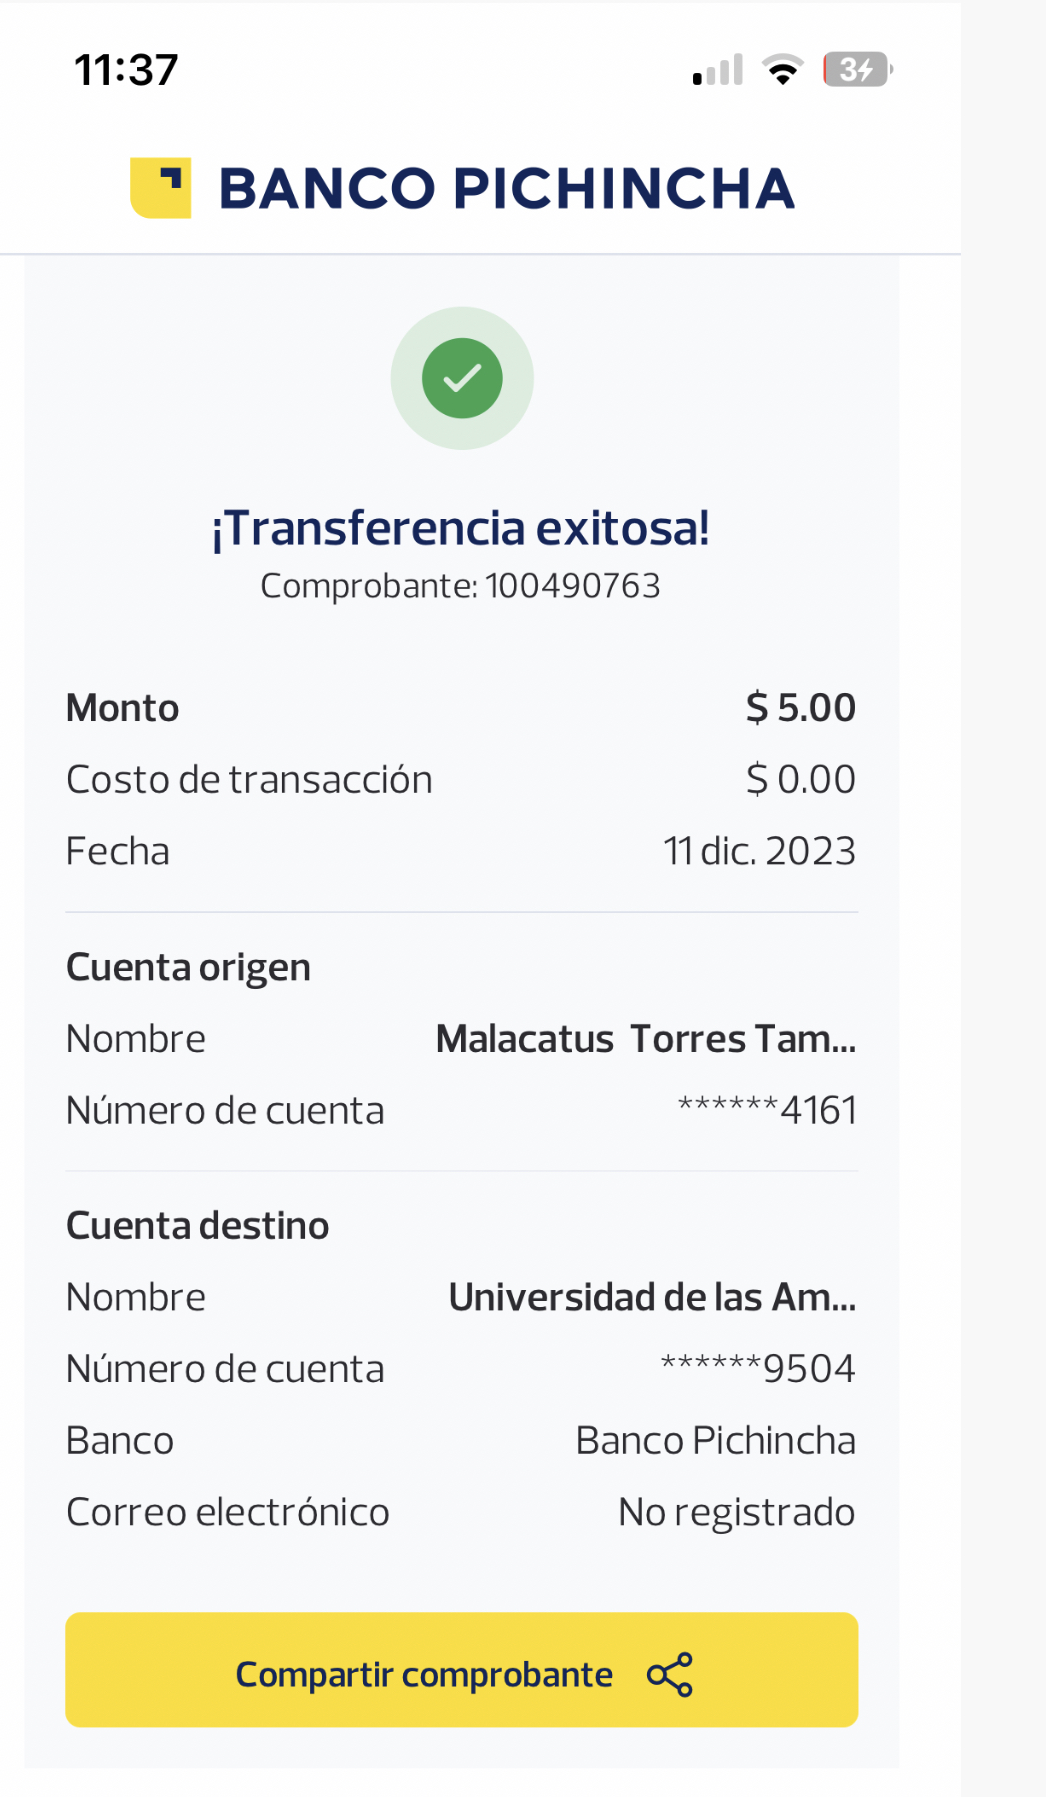Tap the share icon on yellow button
Image resolution: width=1046 pixels, height=1797 pixels.
click(670, 1674)
